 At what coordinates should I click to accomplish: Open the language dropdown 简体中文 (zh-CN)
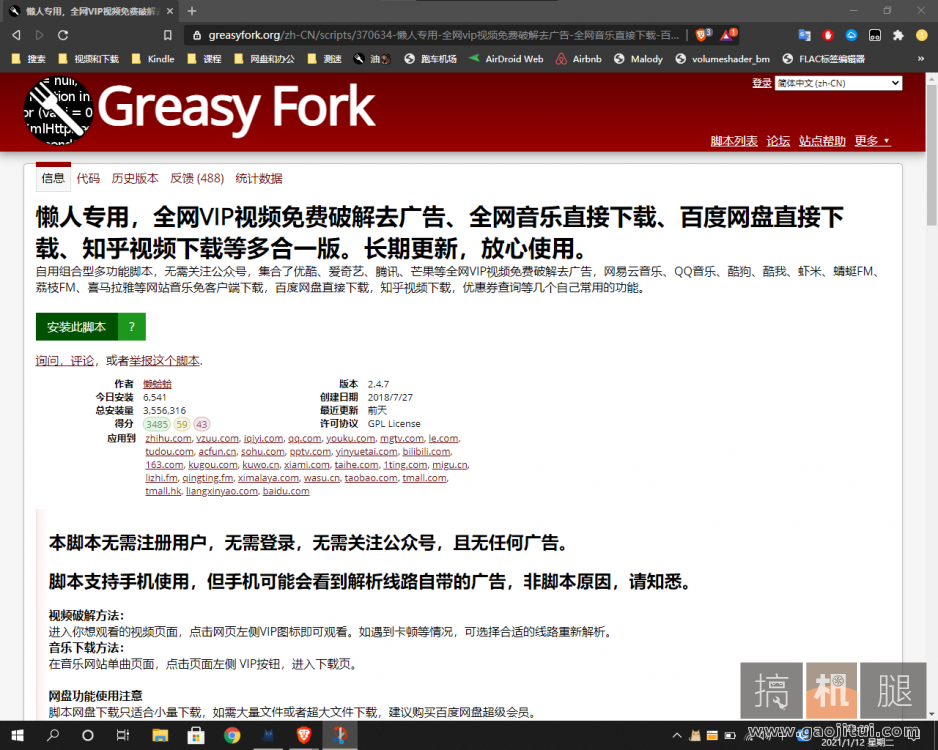[x=838, y=83]
